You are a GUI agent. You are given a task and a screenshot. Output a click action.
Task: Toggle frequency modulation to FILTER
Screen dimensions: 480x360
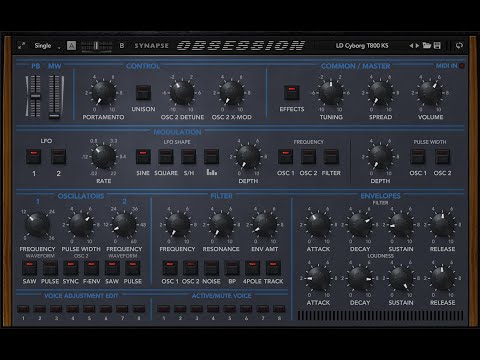click(331, 156)
